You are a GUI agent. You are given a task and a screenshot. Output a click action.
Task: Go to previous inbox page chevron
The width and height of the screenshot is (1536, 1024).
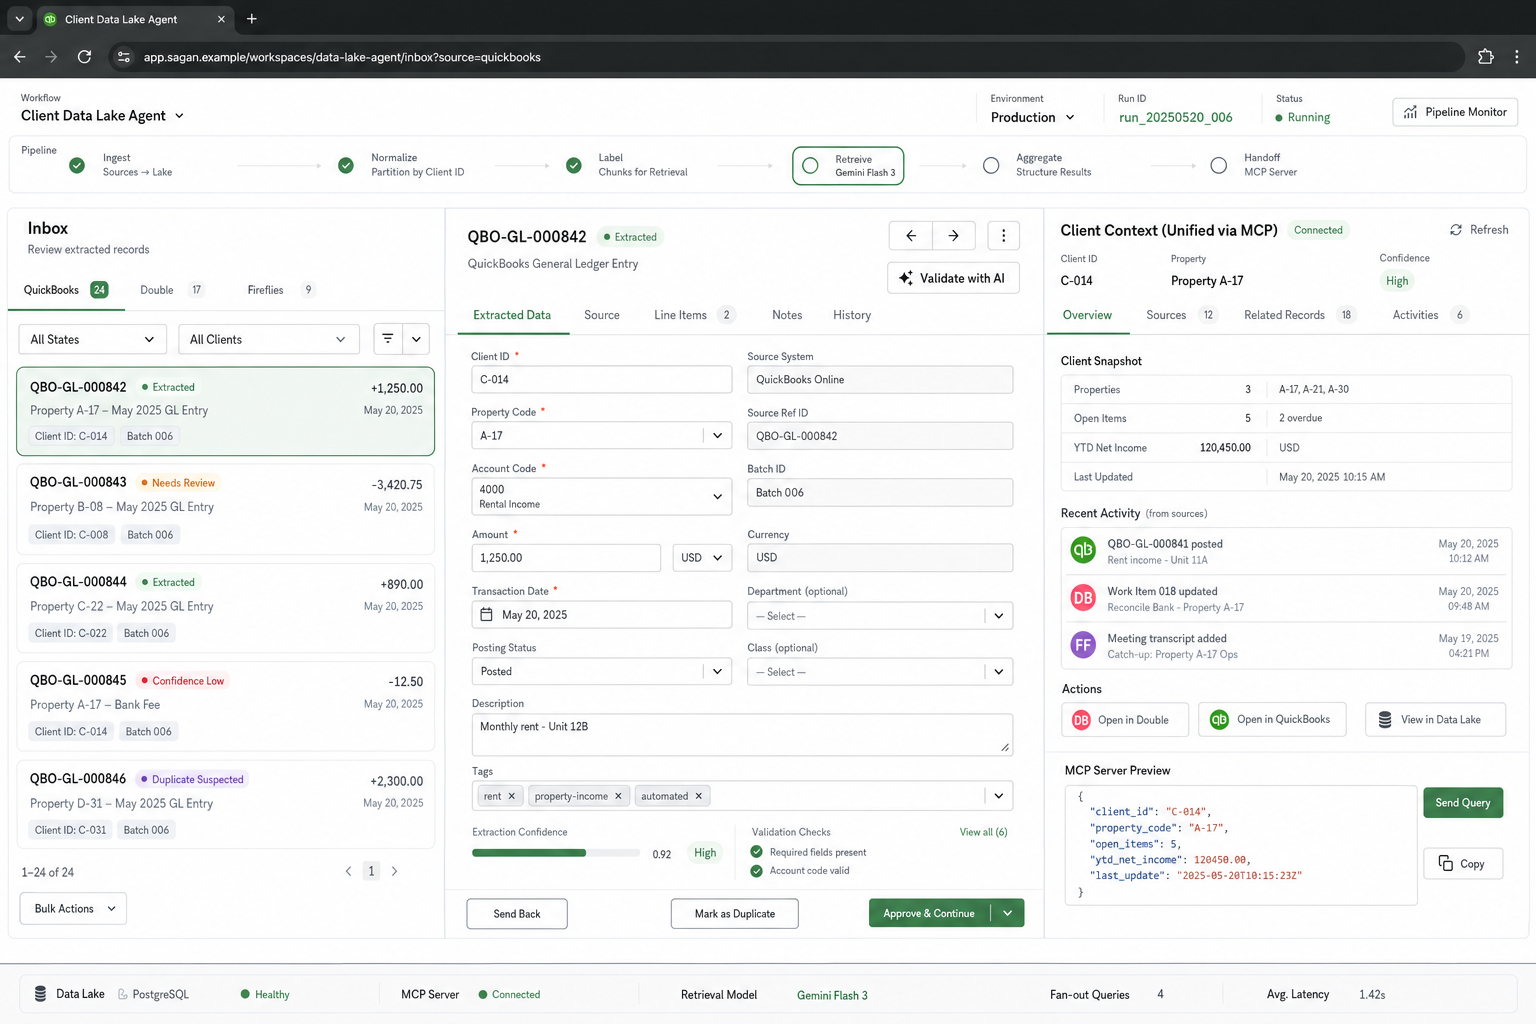point(348,871)
